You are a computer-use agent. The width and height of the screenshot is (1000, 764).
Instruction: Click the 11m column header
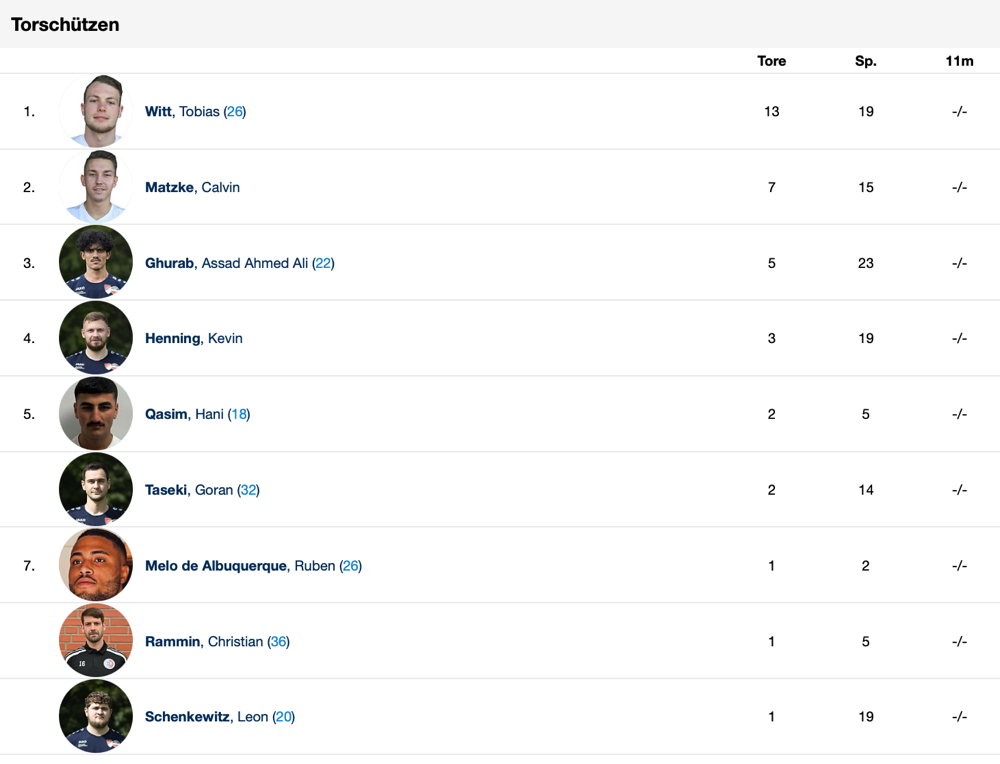point(959,61)
